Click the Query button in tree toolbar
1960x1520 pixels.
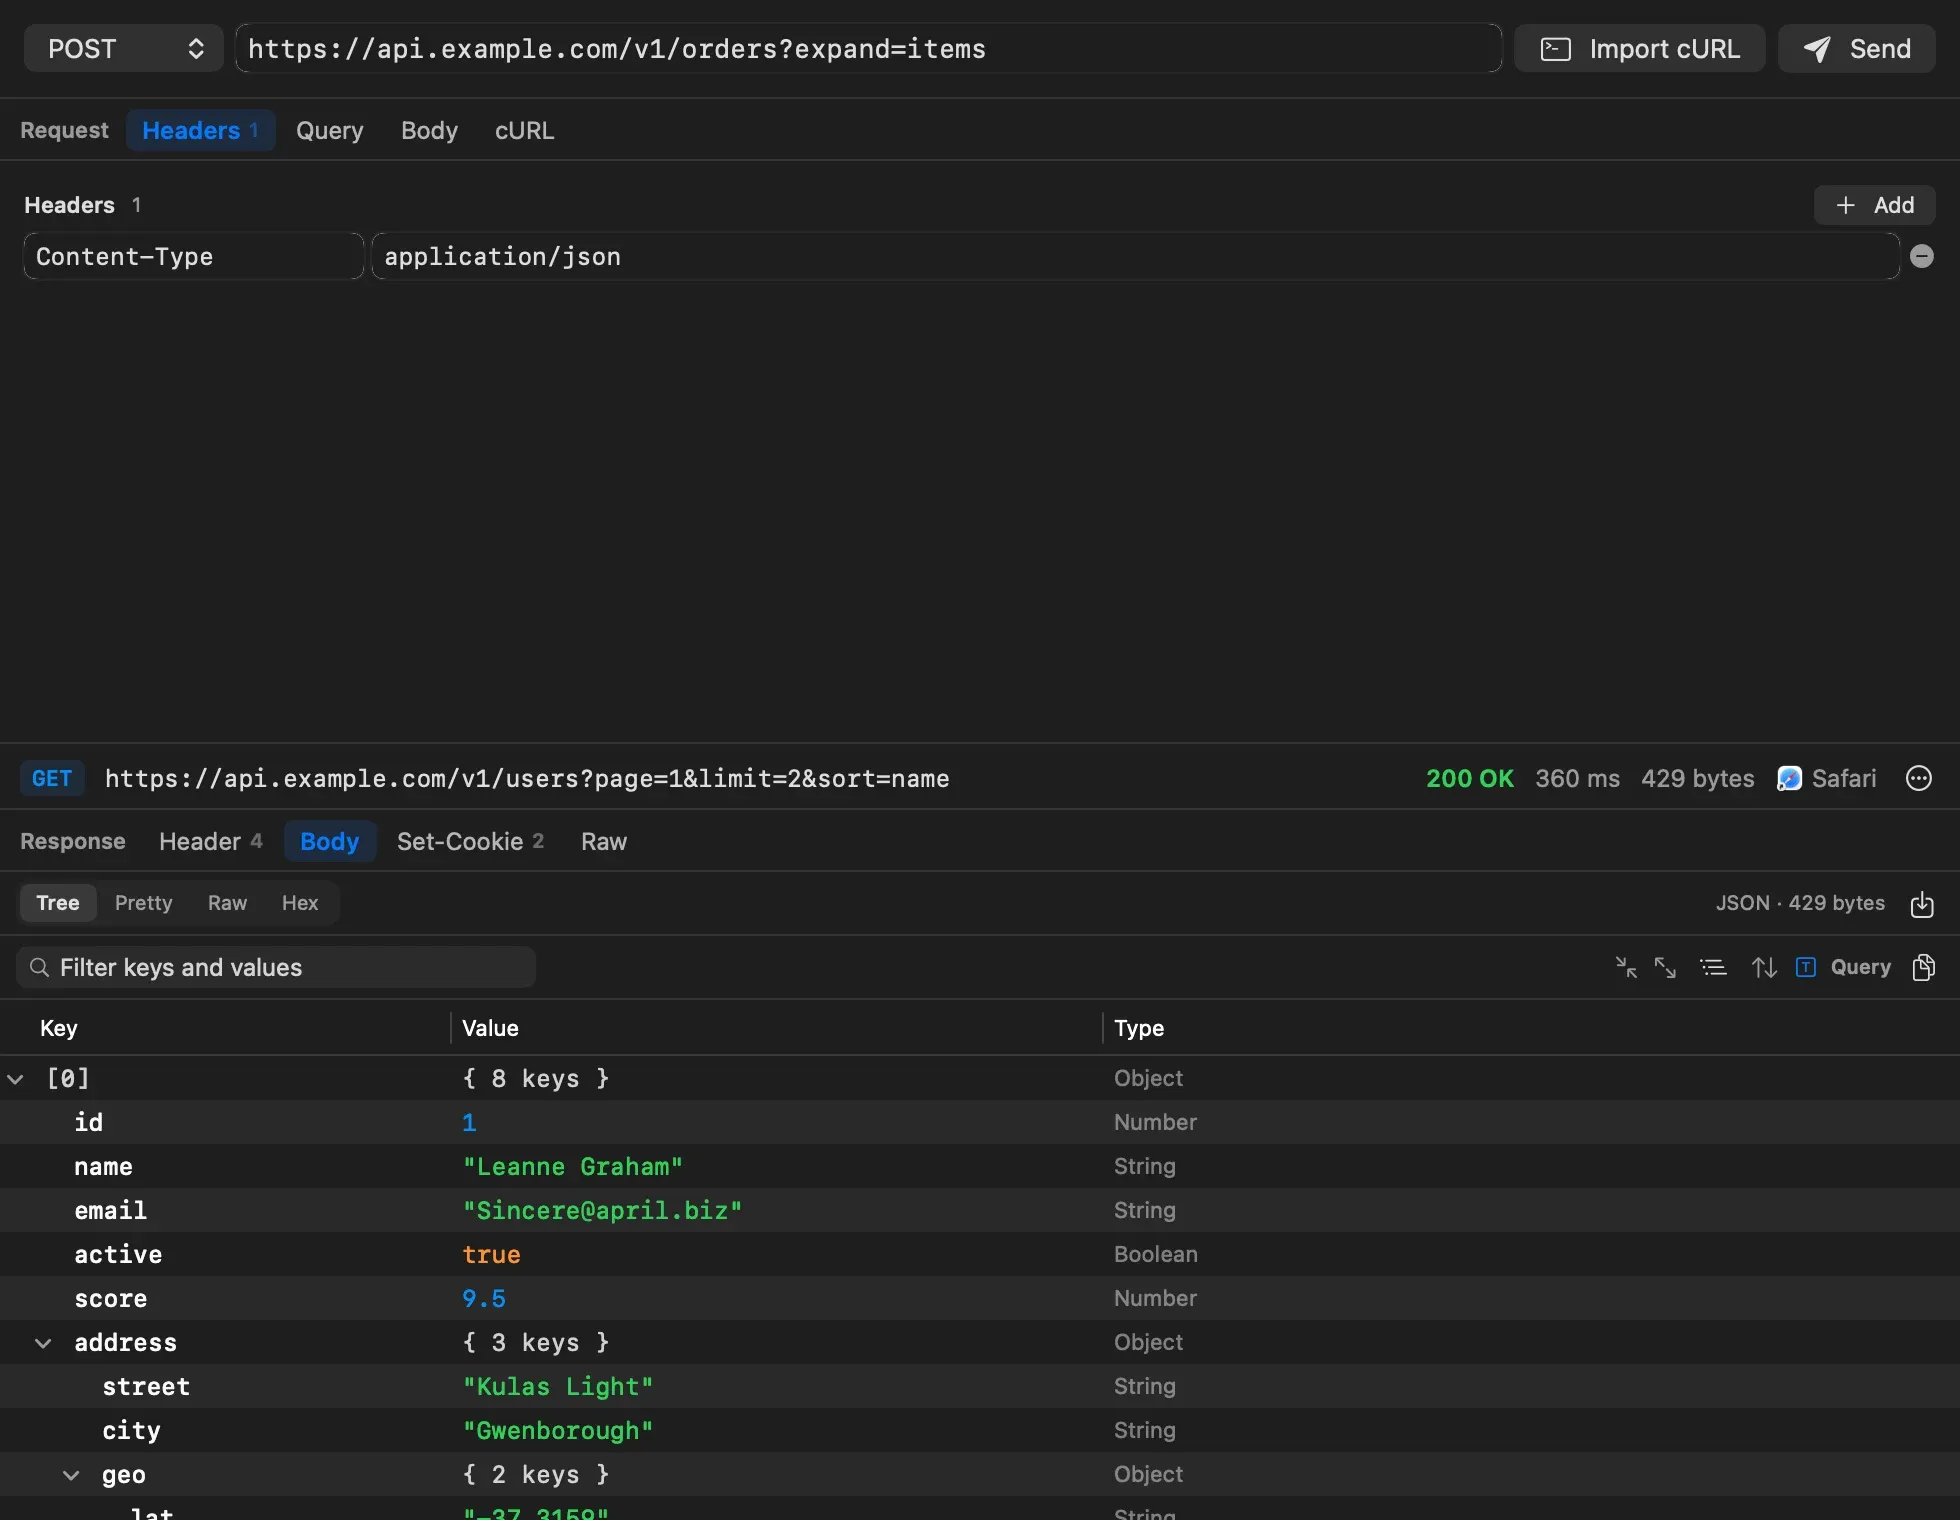[x=1861, y=967]
